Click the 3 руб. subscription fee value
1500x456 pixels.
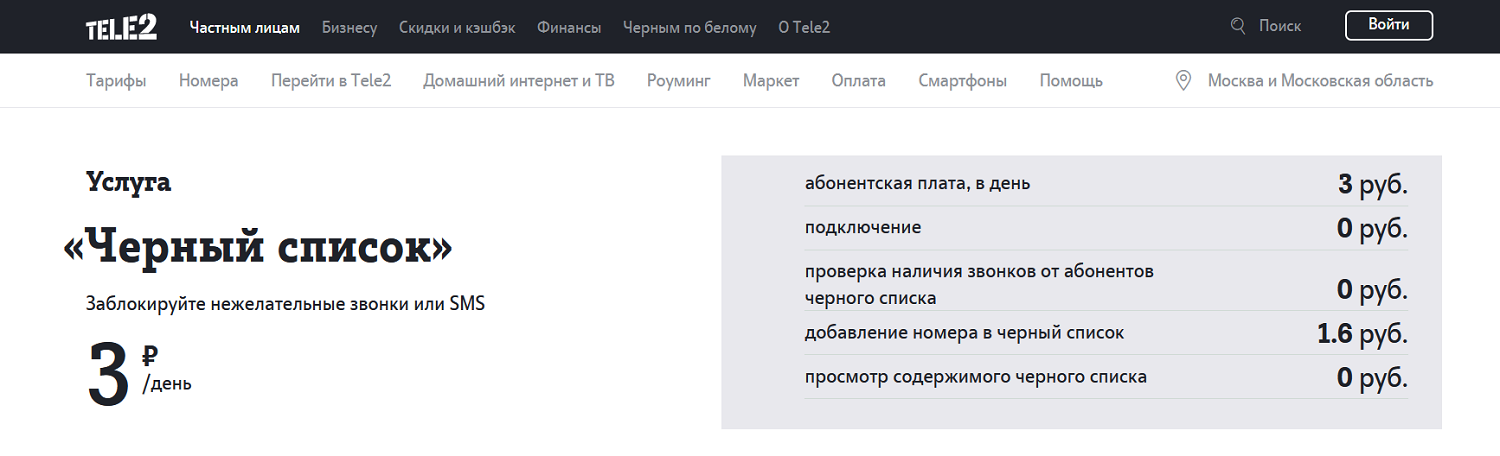1373,184
